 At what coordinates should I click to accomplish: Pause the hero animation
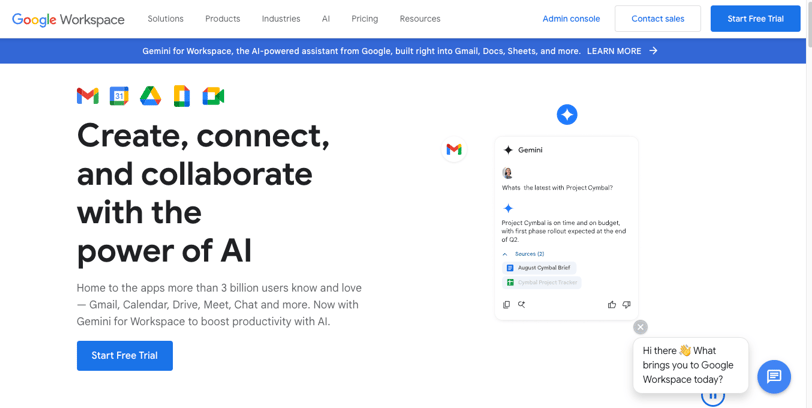(713, 397)
